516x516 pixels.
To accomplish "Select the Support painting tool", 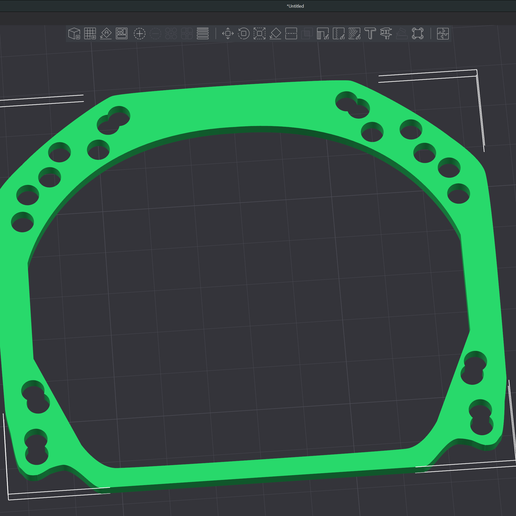I will pyautogui.click(x=323, y=34).
